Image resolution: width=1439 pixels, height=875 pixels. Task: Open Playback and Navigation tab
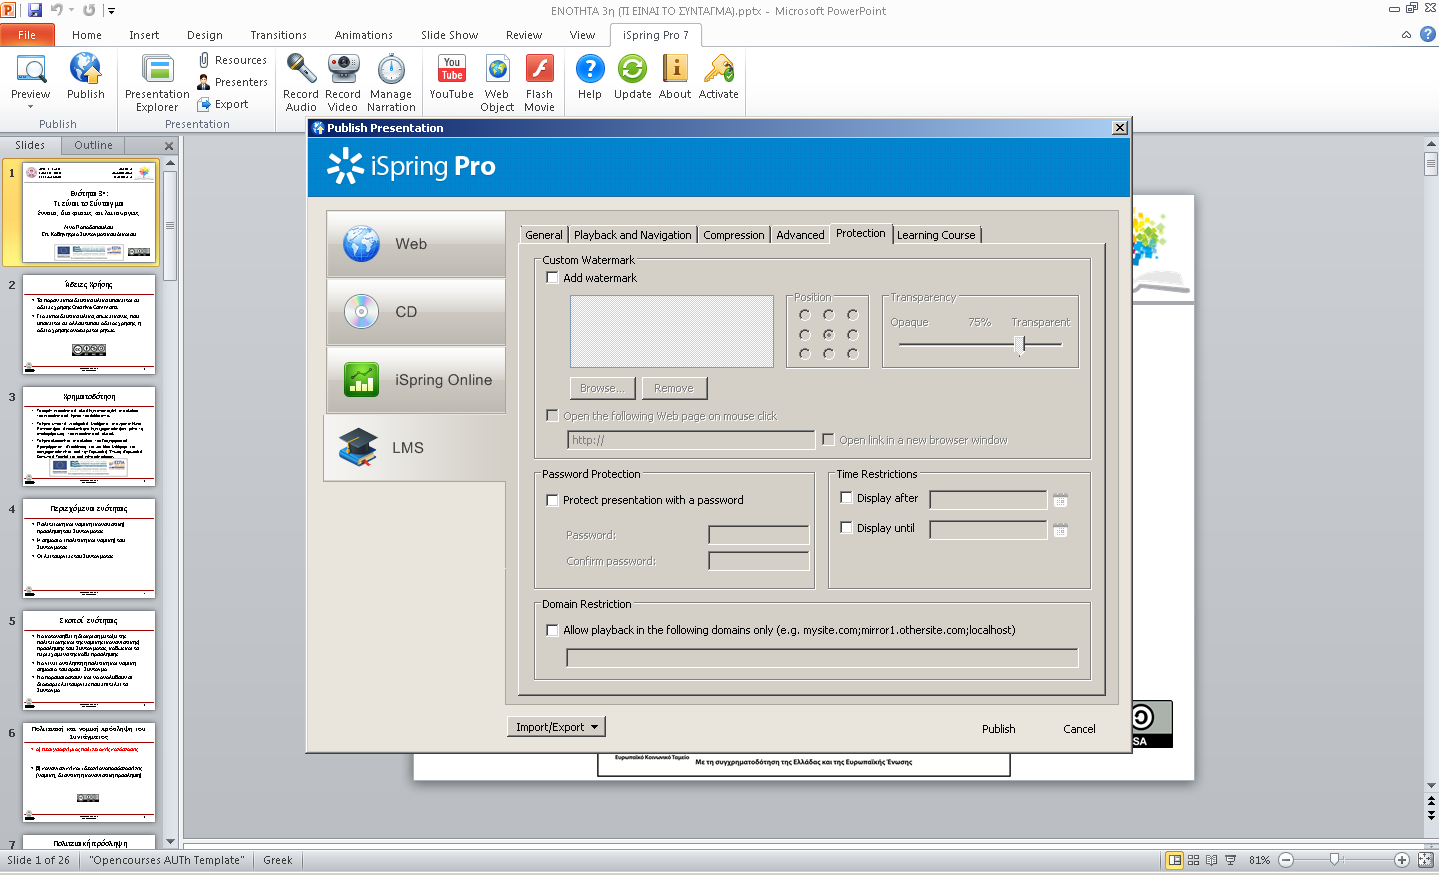(632, 235)
